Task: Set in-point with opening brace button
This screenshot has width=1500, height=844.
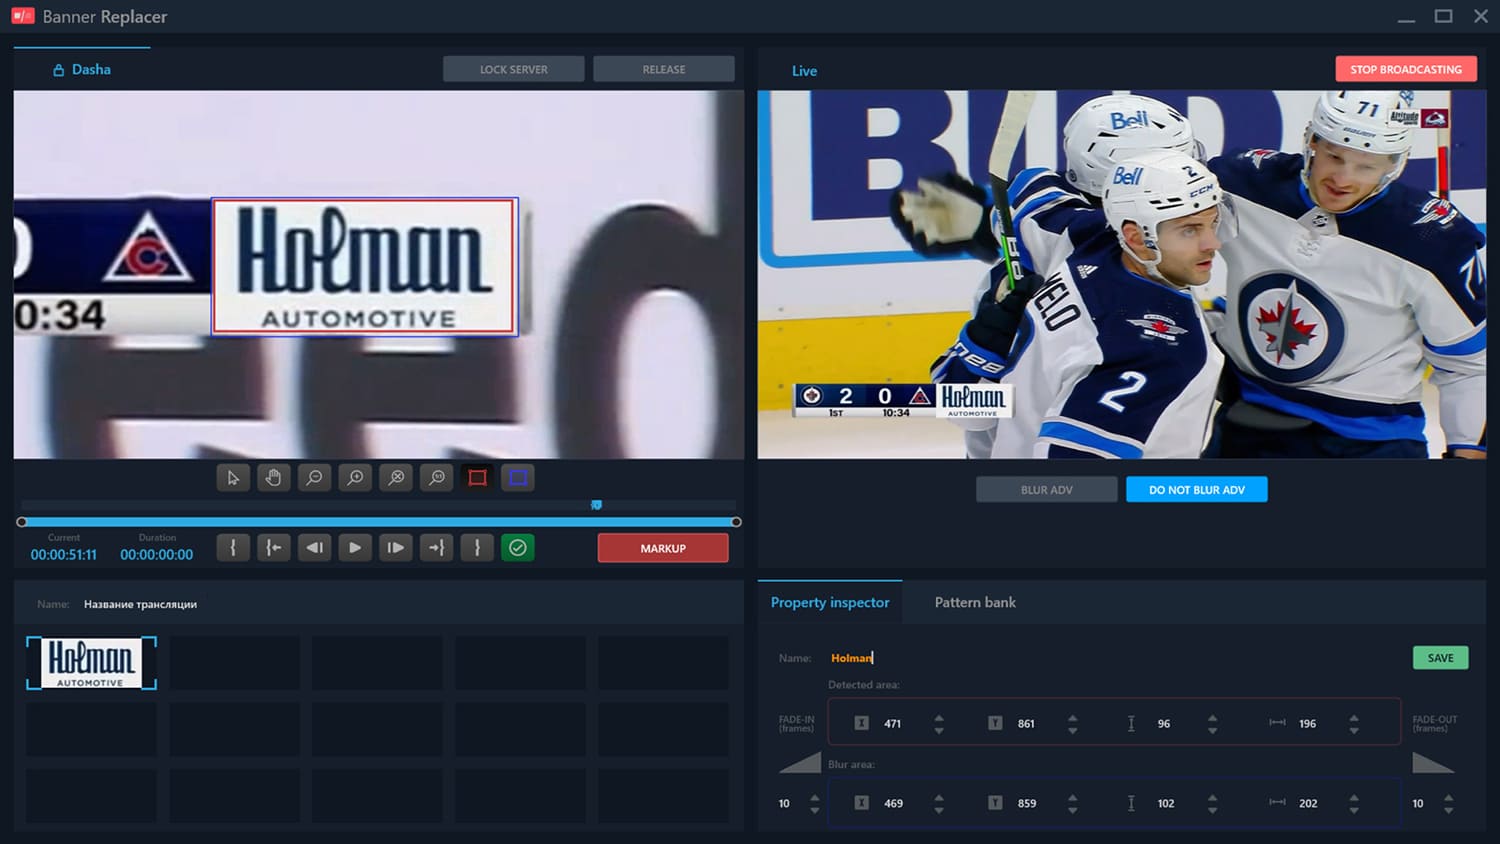Action: coord(233,548)
